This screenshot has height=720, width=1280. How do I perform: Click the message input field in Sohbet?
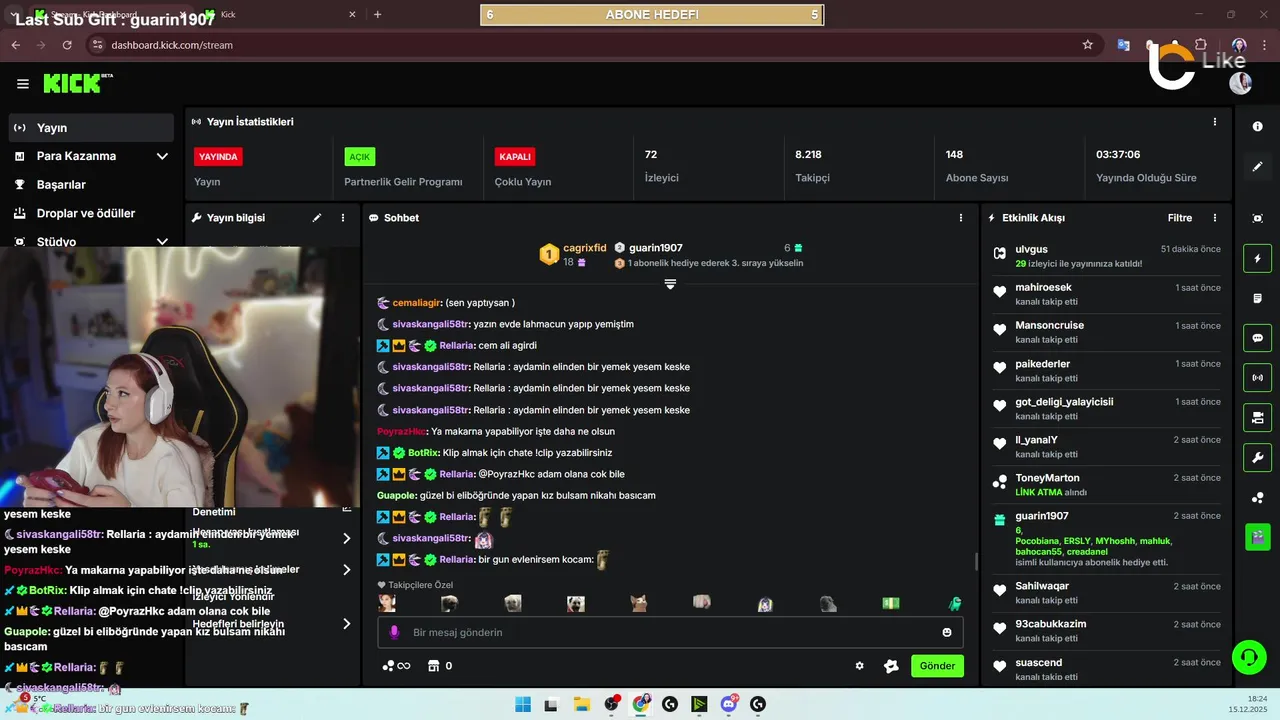[670, 632]
